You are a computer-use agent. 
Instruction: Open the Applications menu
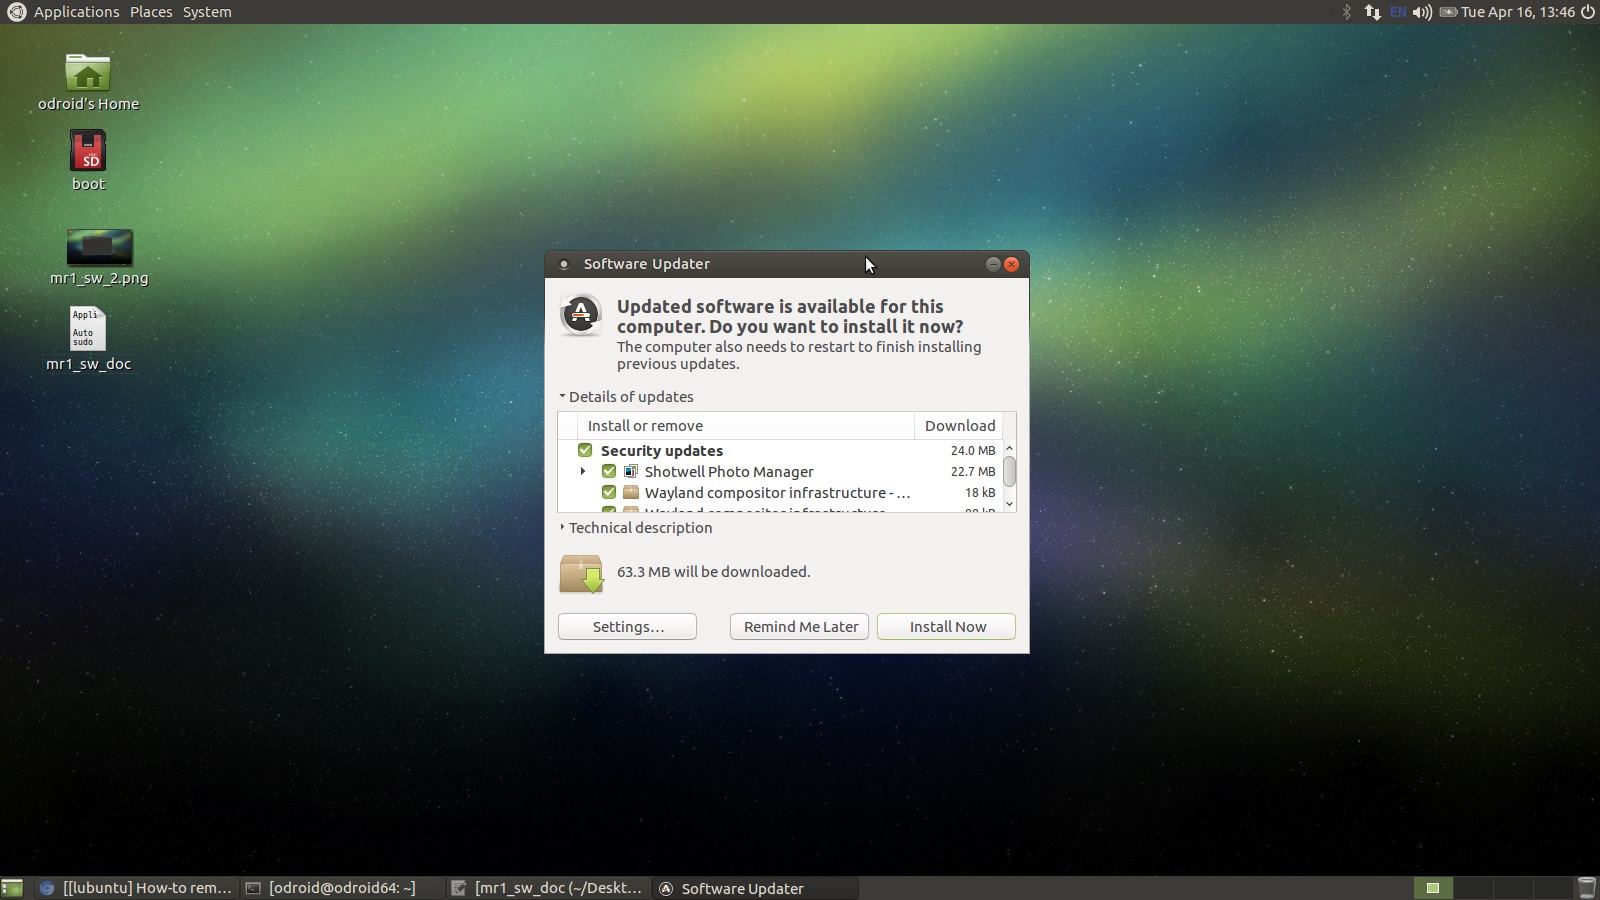tap(76, 12)
